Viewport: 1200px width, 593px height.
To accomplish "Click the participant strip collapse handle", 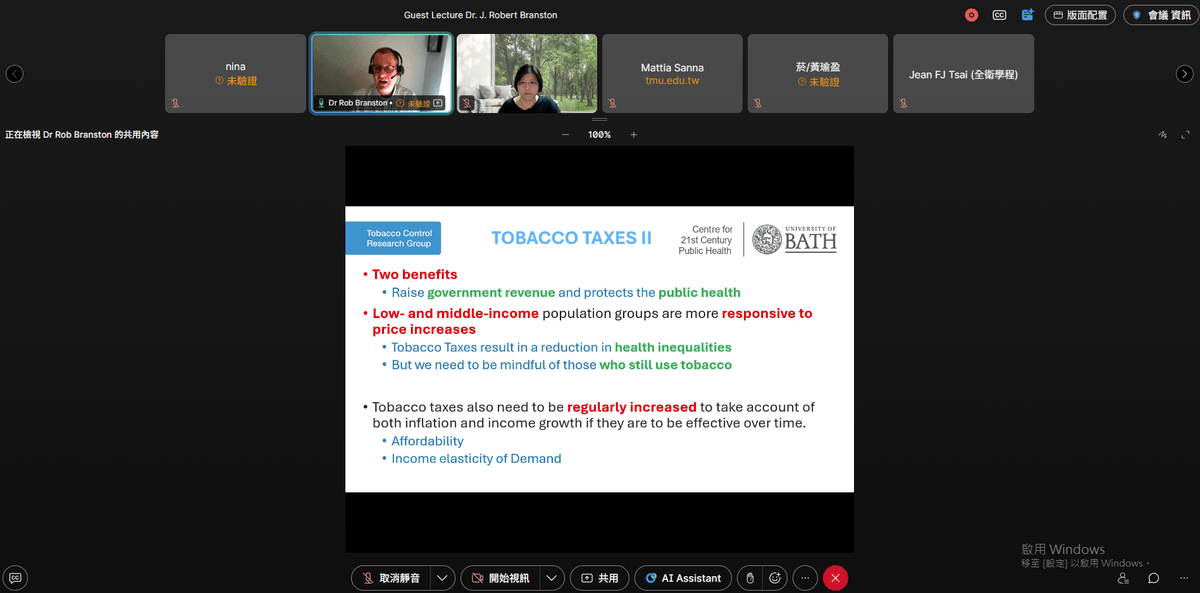I will (599, 119).
